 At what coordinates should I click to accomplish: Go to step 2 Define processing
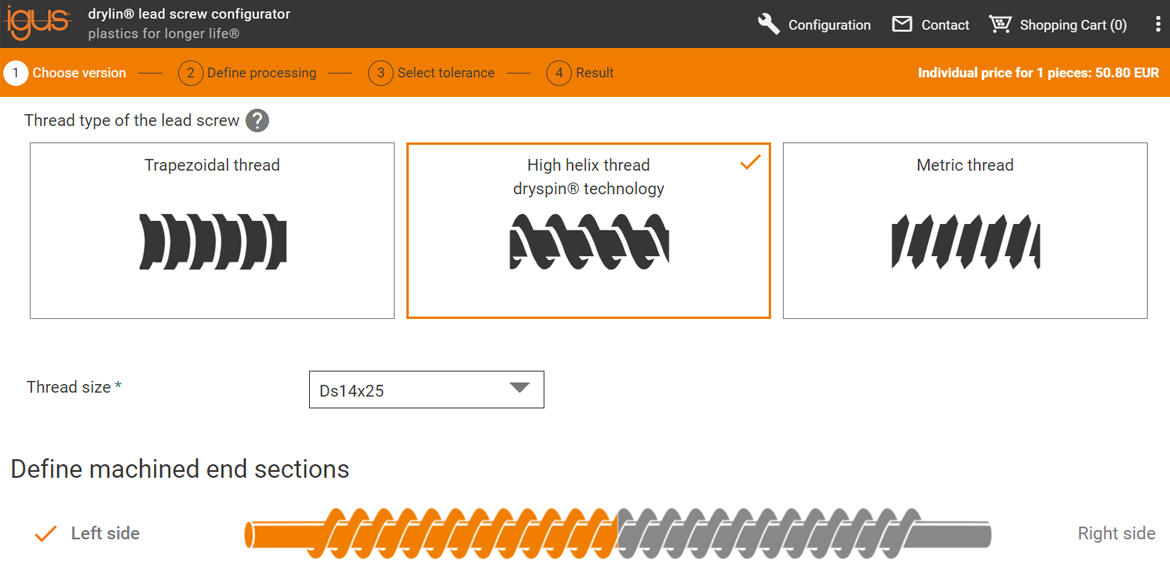point(248,73)
